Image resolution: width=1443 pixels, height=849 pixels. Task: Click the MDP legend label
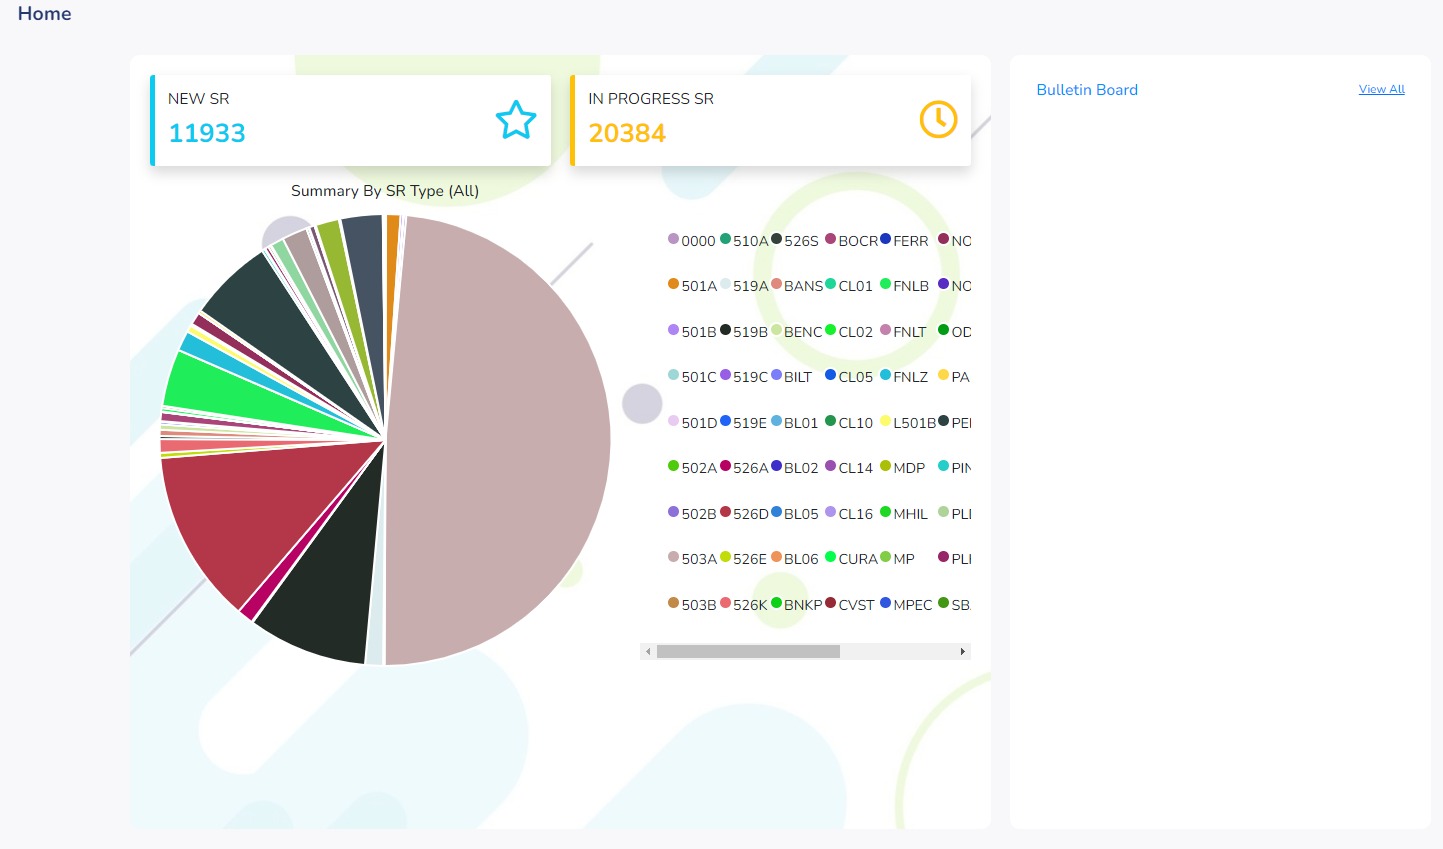tap(909, 468)
